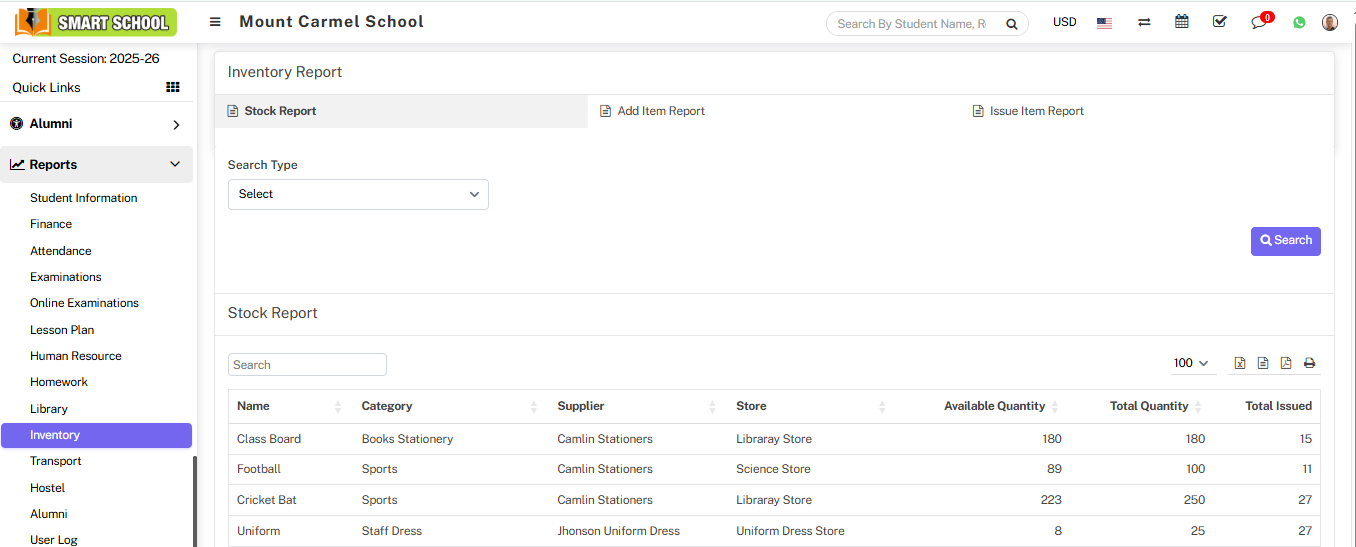Open the Quick Links grid
1356x547 pixels.
pyautogui.click(x=173, y=88)
